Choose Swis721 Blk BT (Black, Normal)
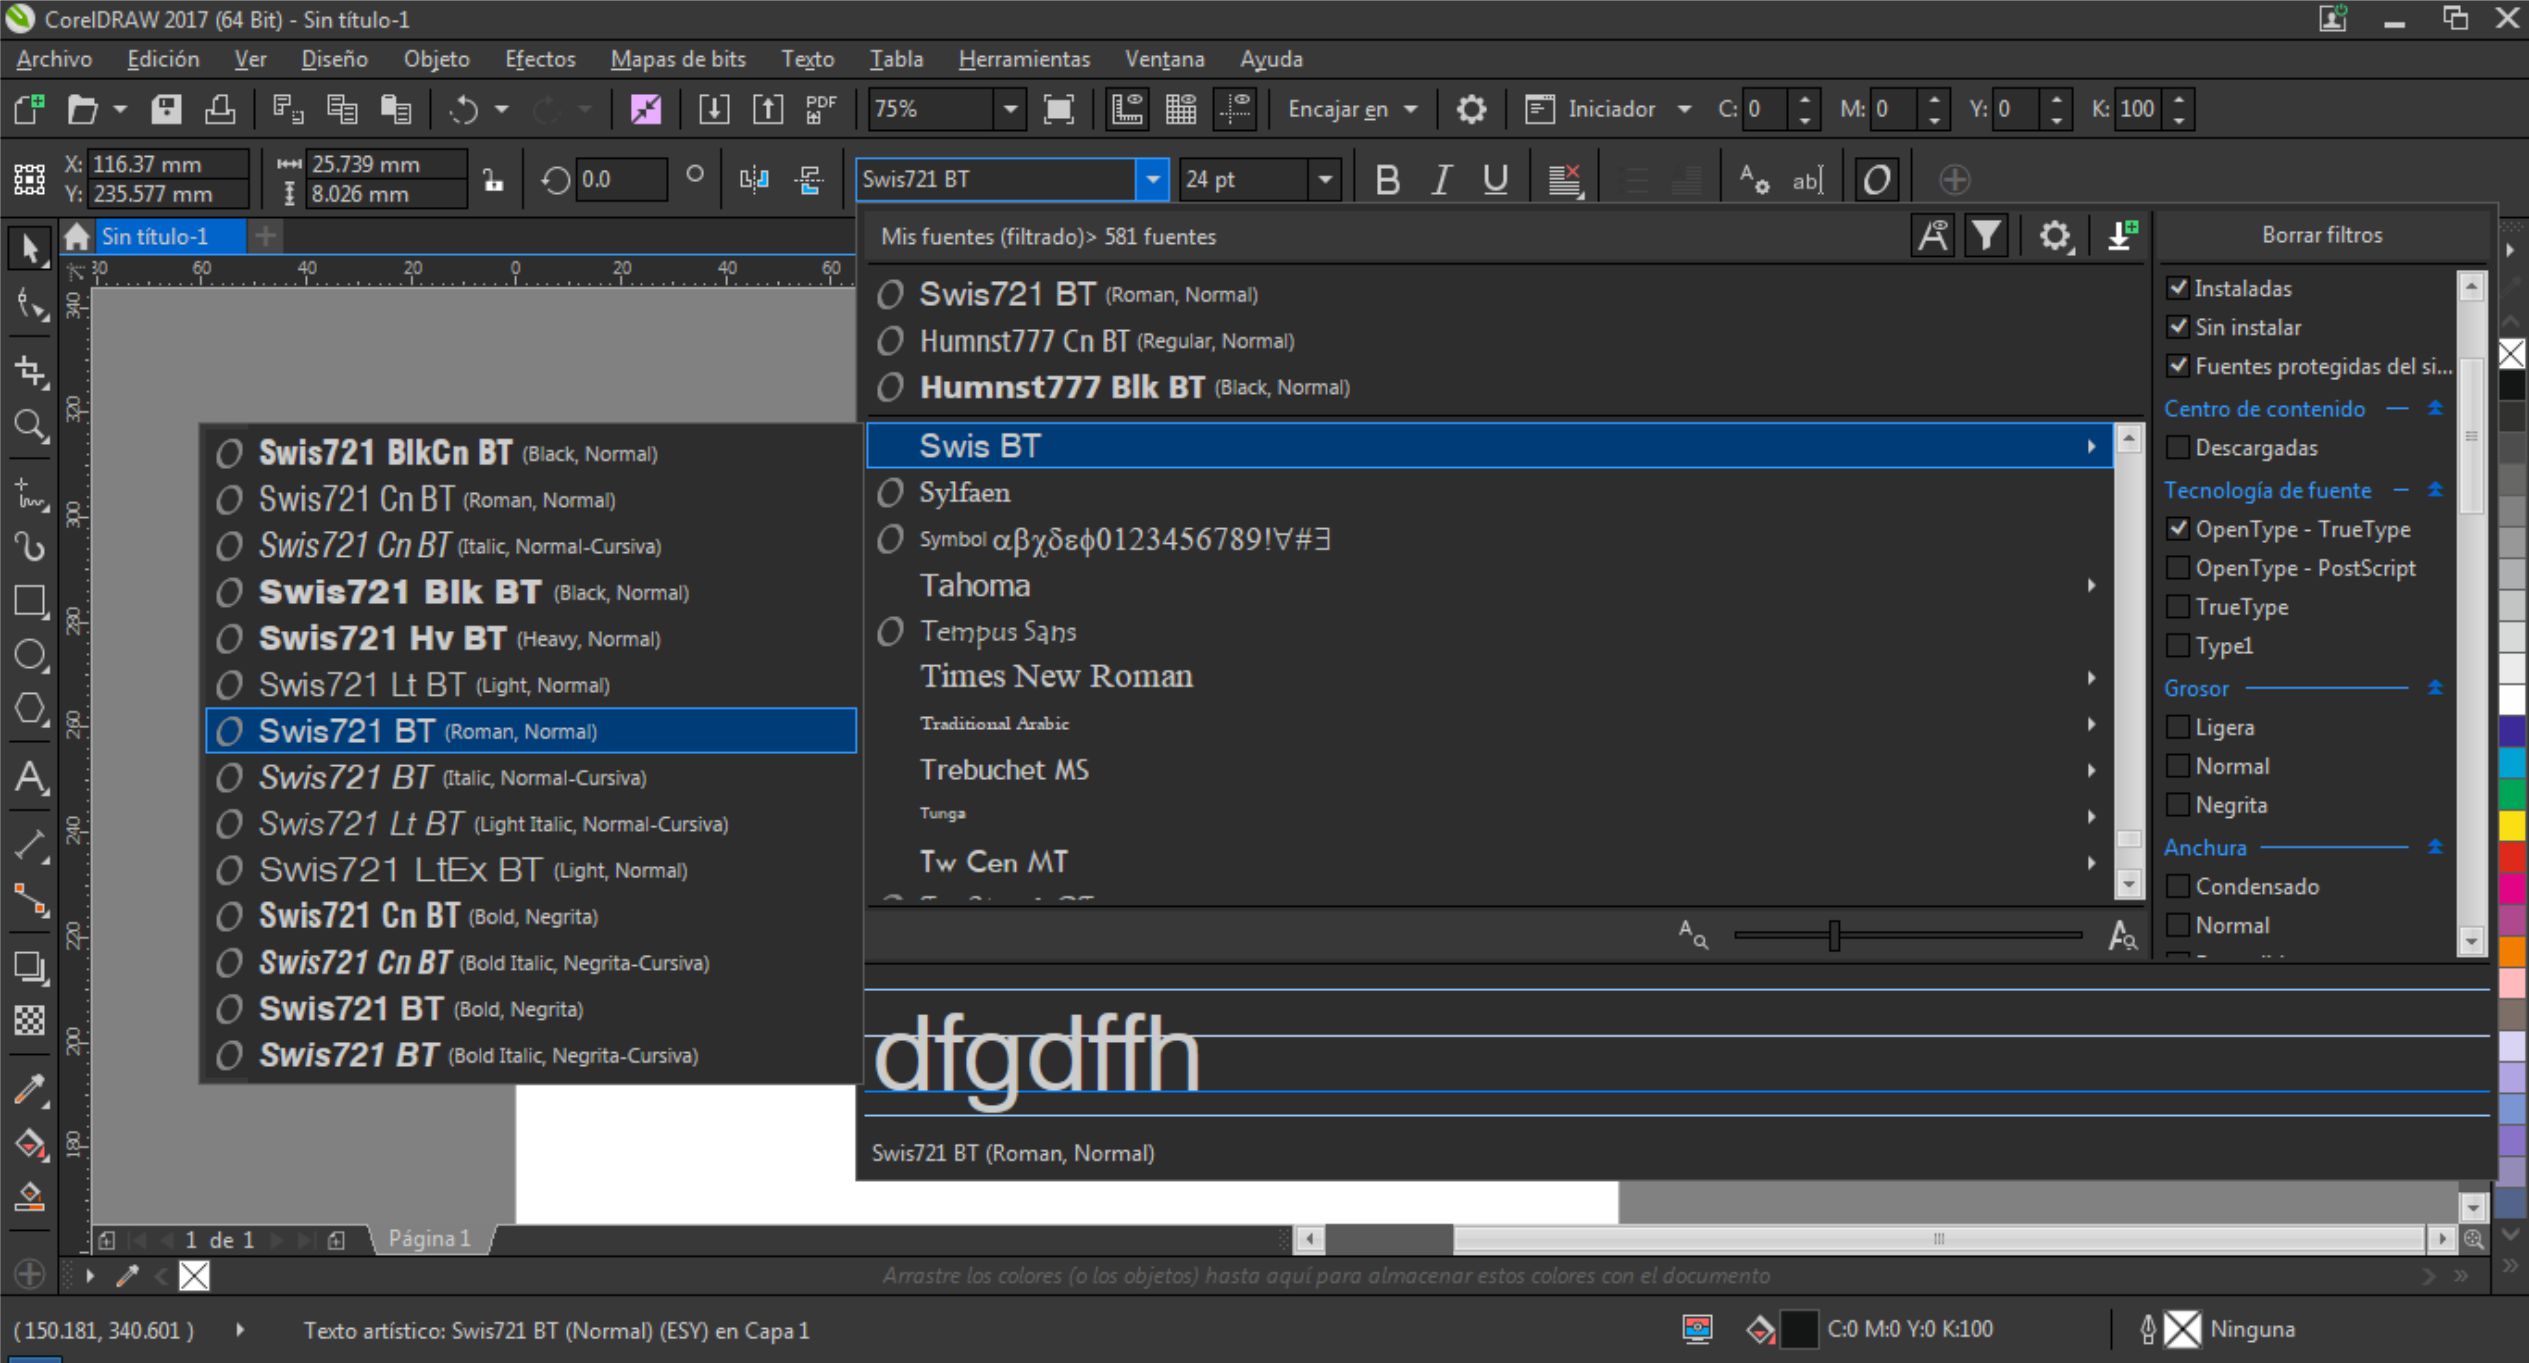The image size is (2529, 1363). [530, 592]
